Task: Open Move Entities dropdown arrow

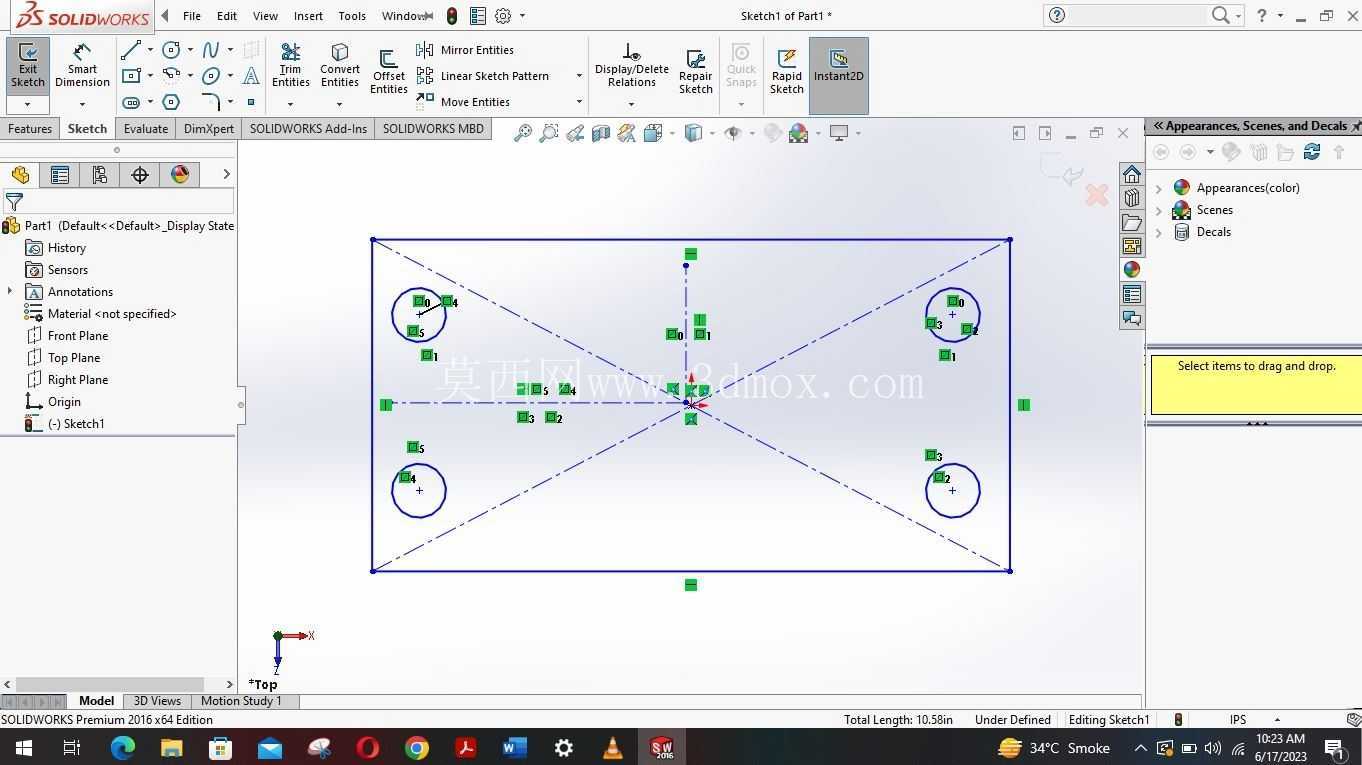Action: click(x=578, y=102)
